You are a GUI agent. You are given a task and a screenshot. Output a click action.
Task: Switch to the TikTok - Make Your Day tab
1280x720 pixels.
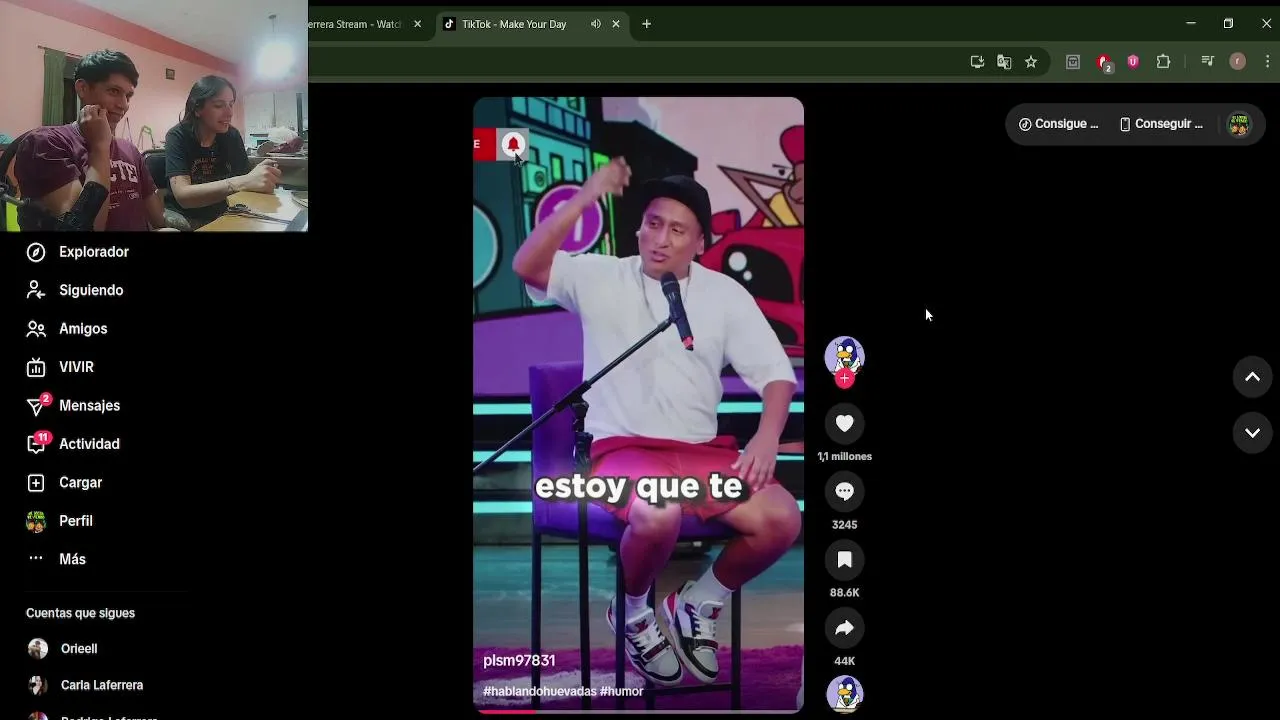(514, 24)
